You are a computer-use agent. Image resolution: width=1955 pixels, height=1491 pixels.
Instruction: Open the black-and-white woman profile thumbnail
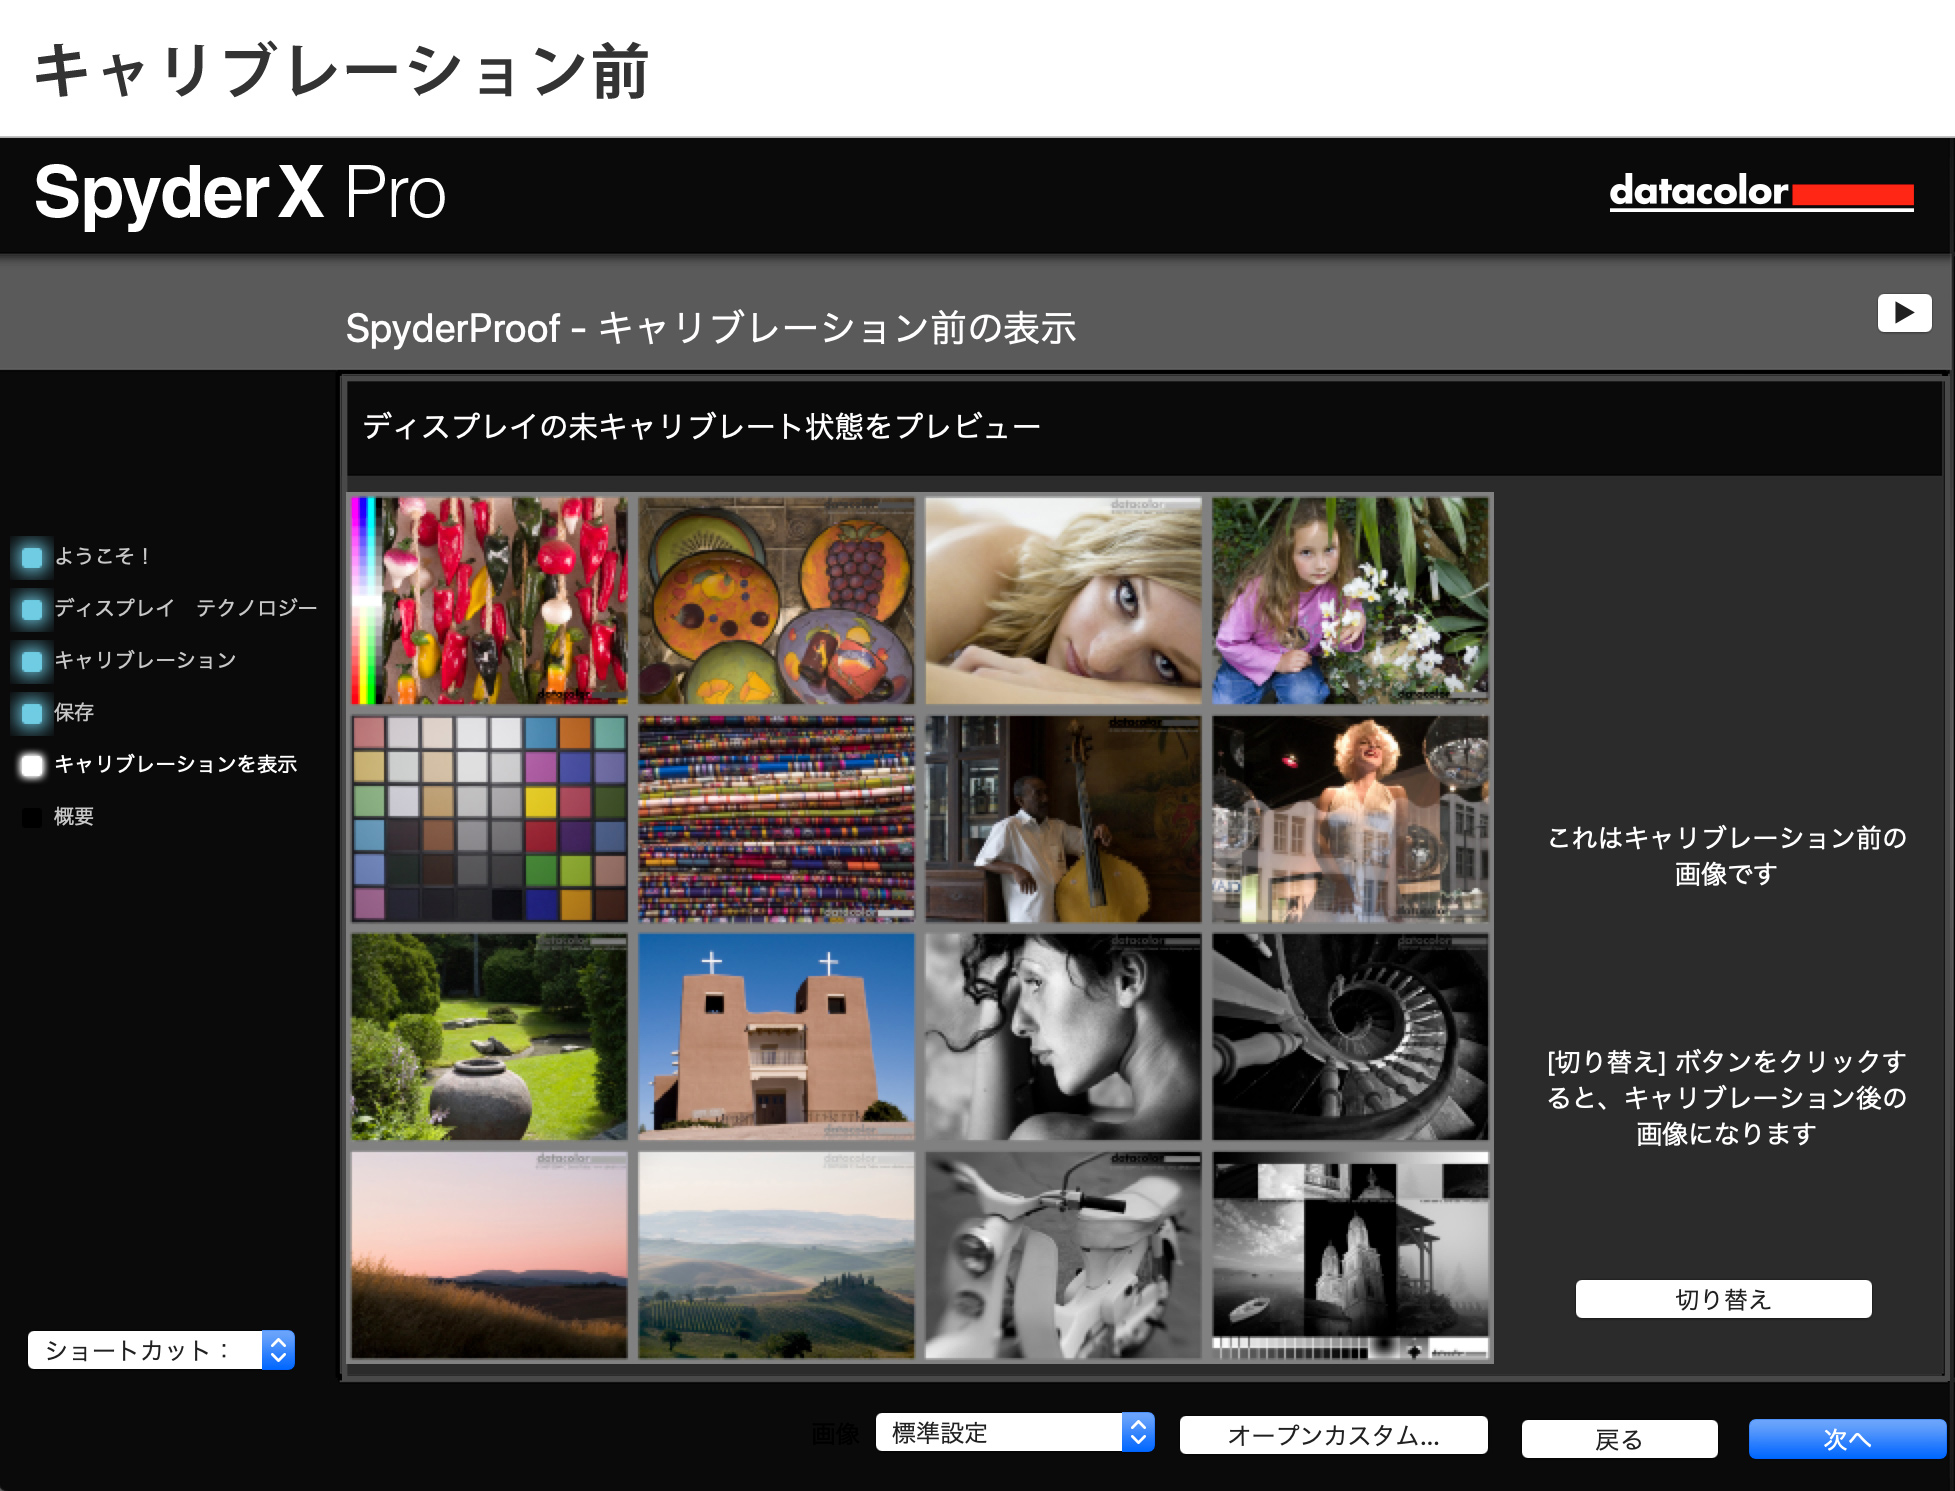click(x=1063, y=1037)
